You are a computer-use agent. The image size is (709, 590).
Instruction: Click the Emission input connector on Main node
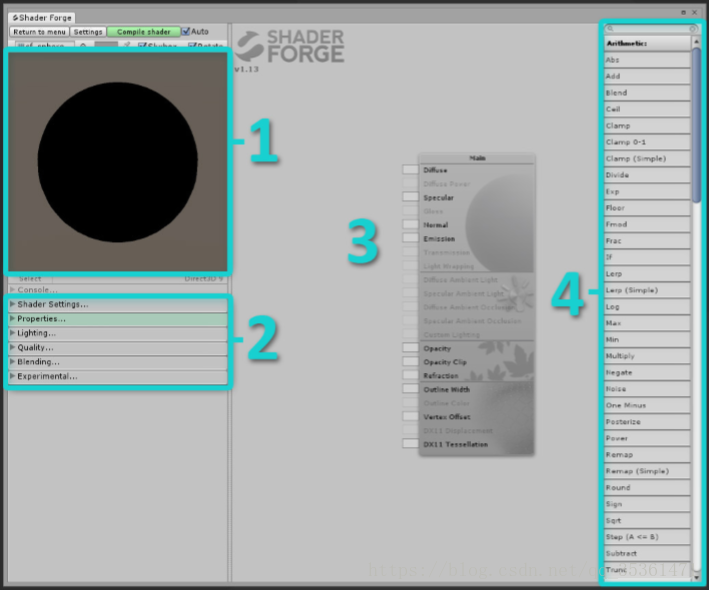410,238
